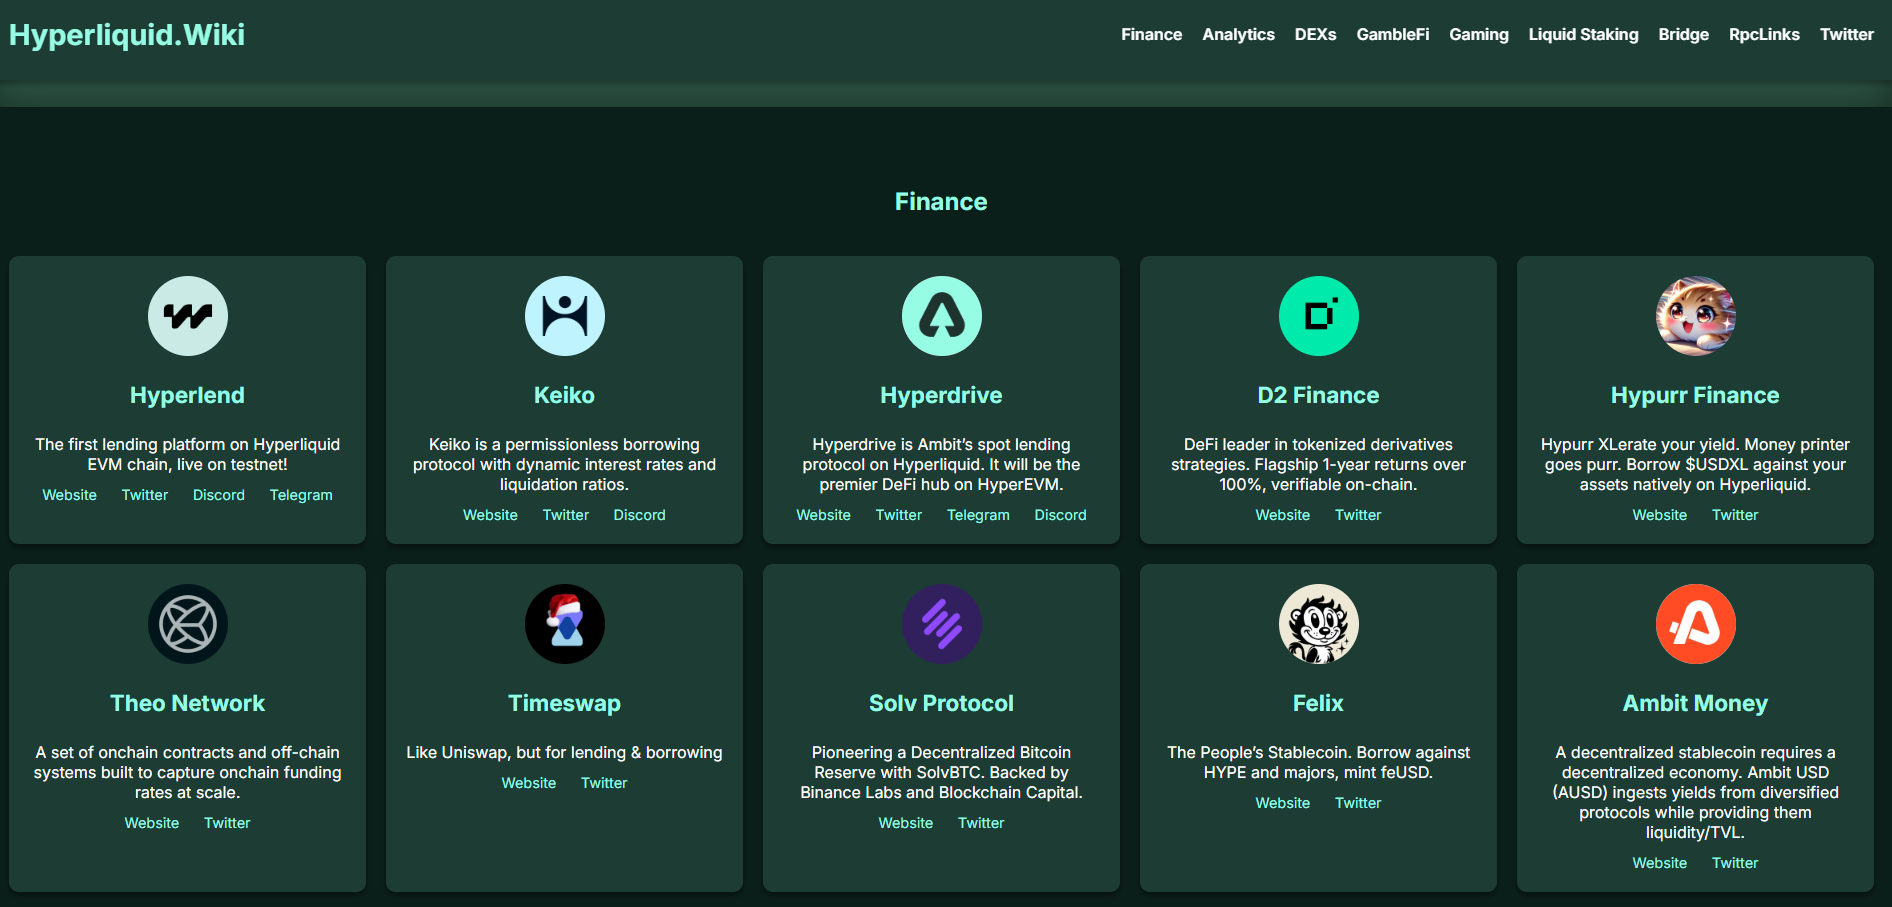Open Hyperdrive's Website link
This screenshot has width=1892, height=907.
coord(824,515)
